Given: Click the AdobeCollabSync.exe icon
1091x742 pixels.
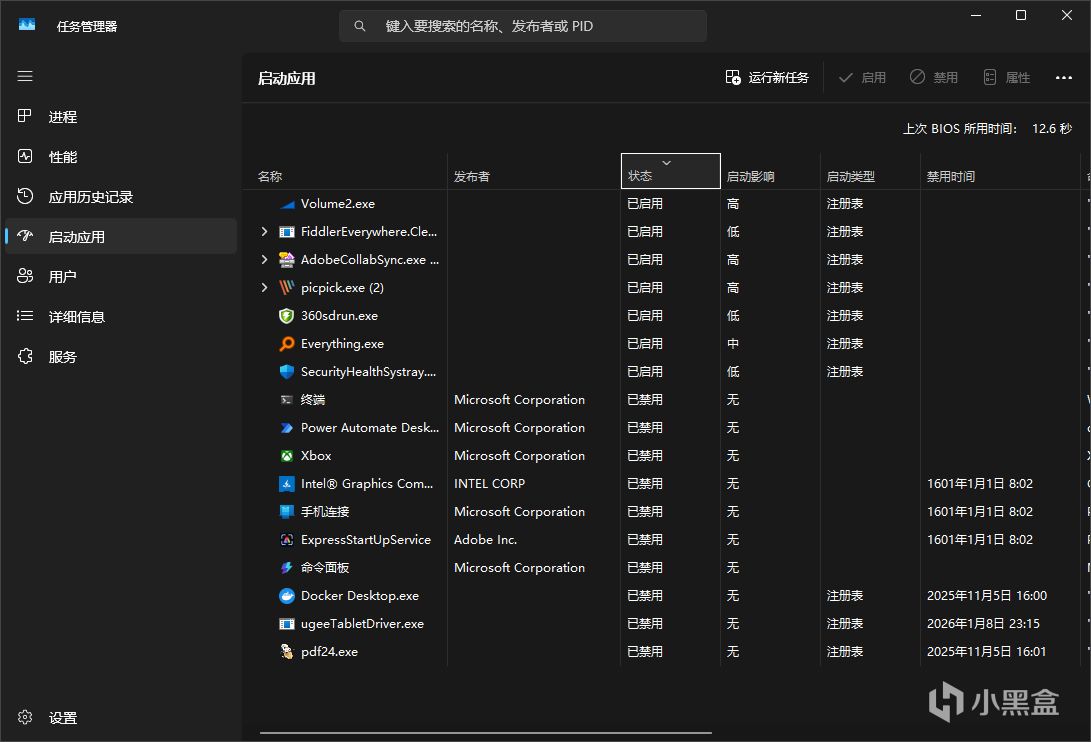Looking at the screenshot, I should click(287, 260).
